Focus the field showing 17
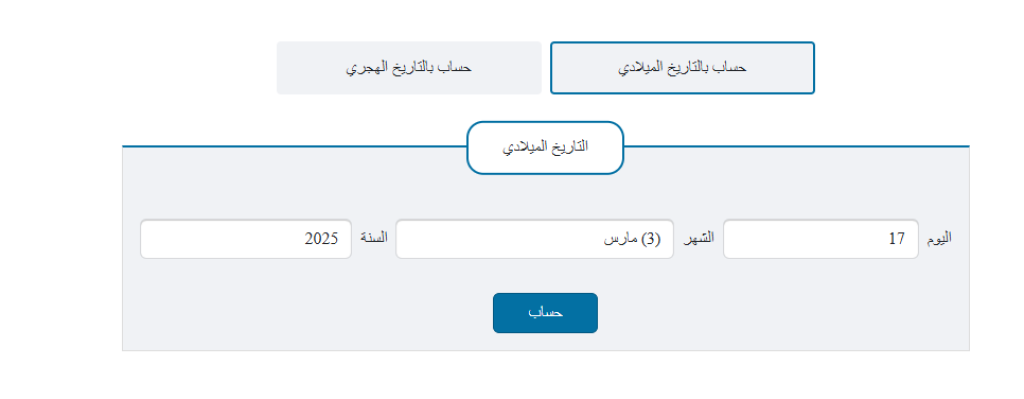 tap(821, 239)
